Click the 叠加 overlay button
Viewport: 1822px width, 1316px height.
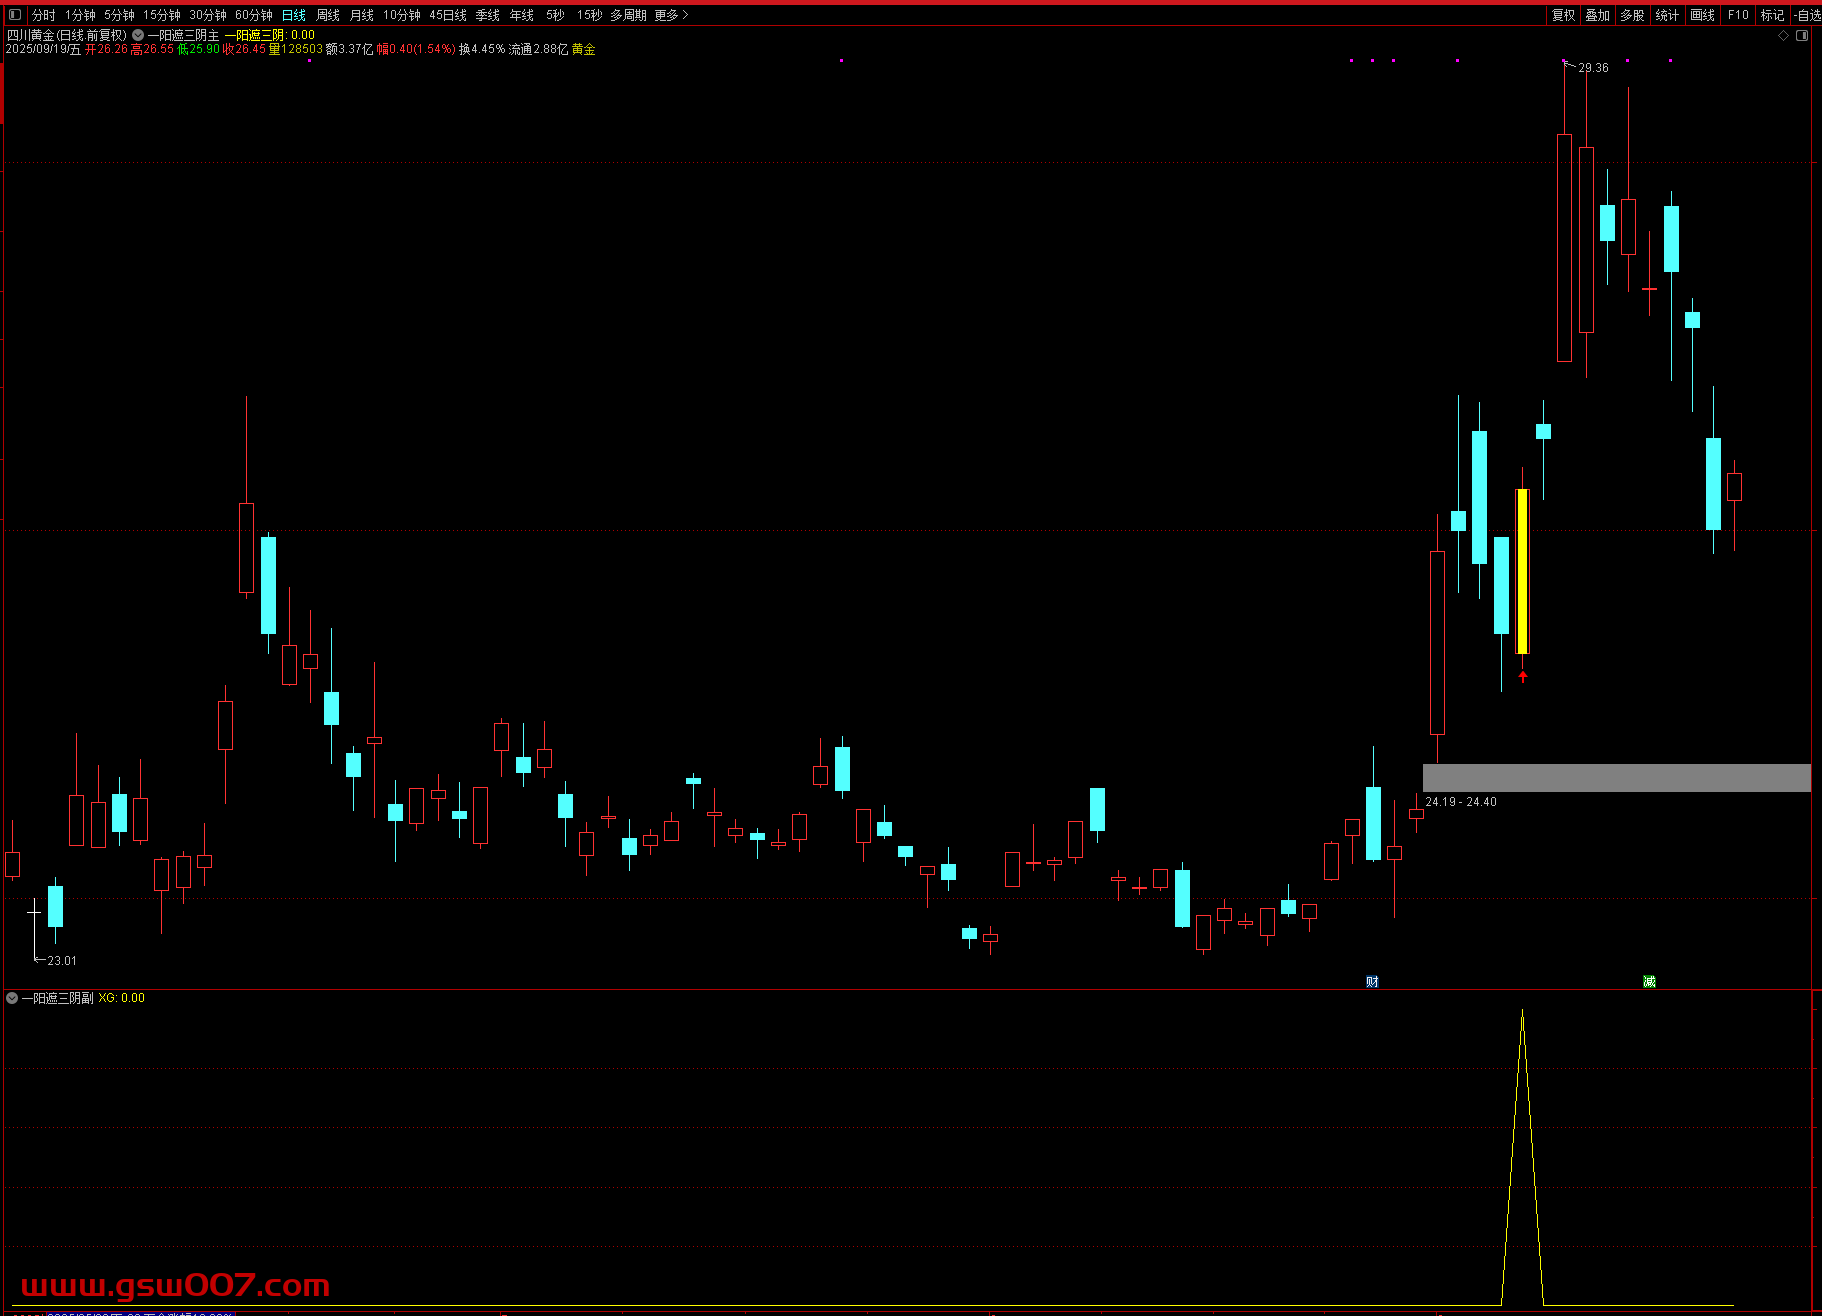(x=1598, y=15)
